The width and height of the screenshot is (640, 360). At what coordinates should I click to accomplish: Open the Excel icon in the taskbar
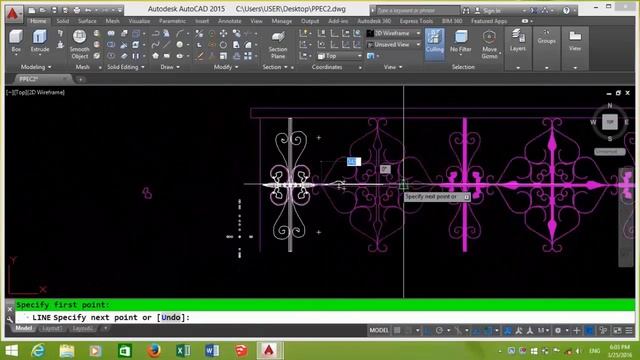coord(183,351)
